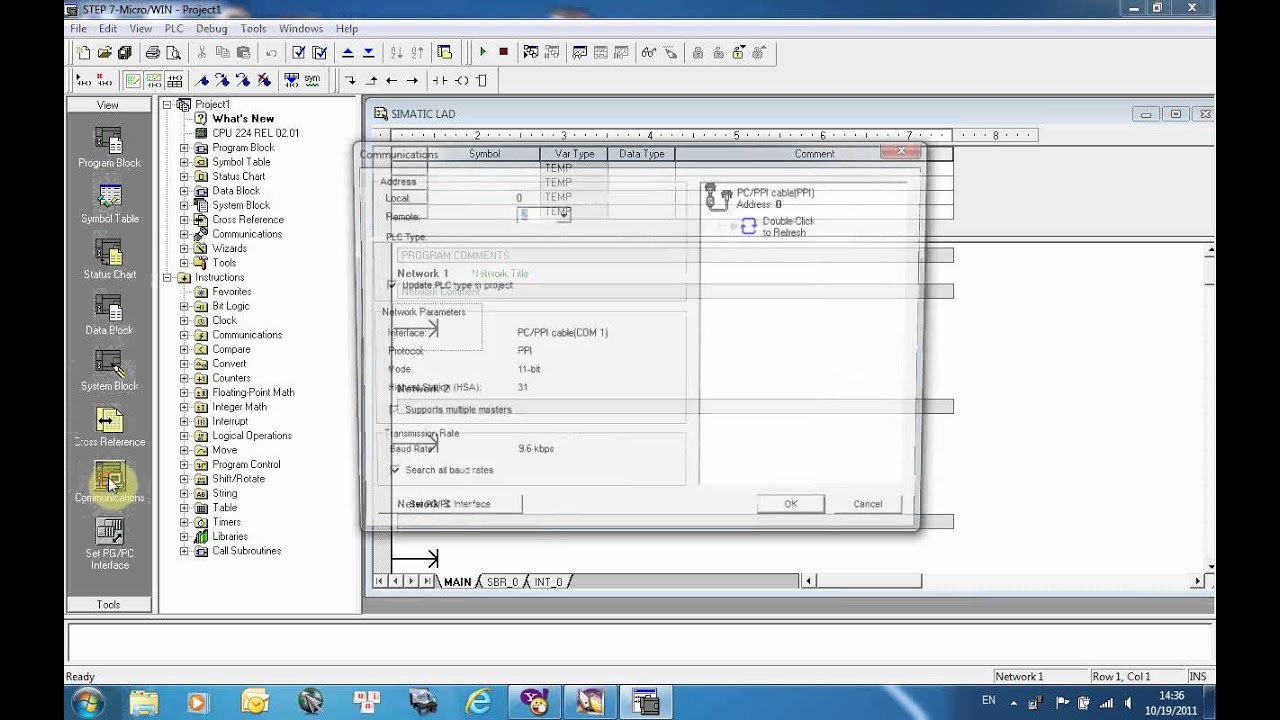Toggle bookmark with the blue flag icon

[x=203, y=80]
